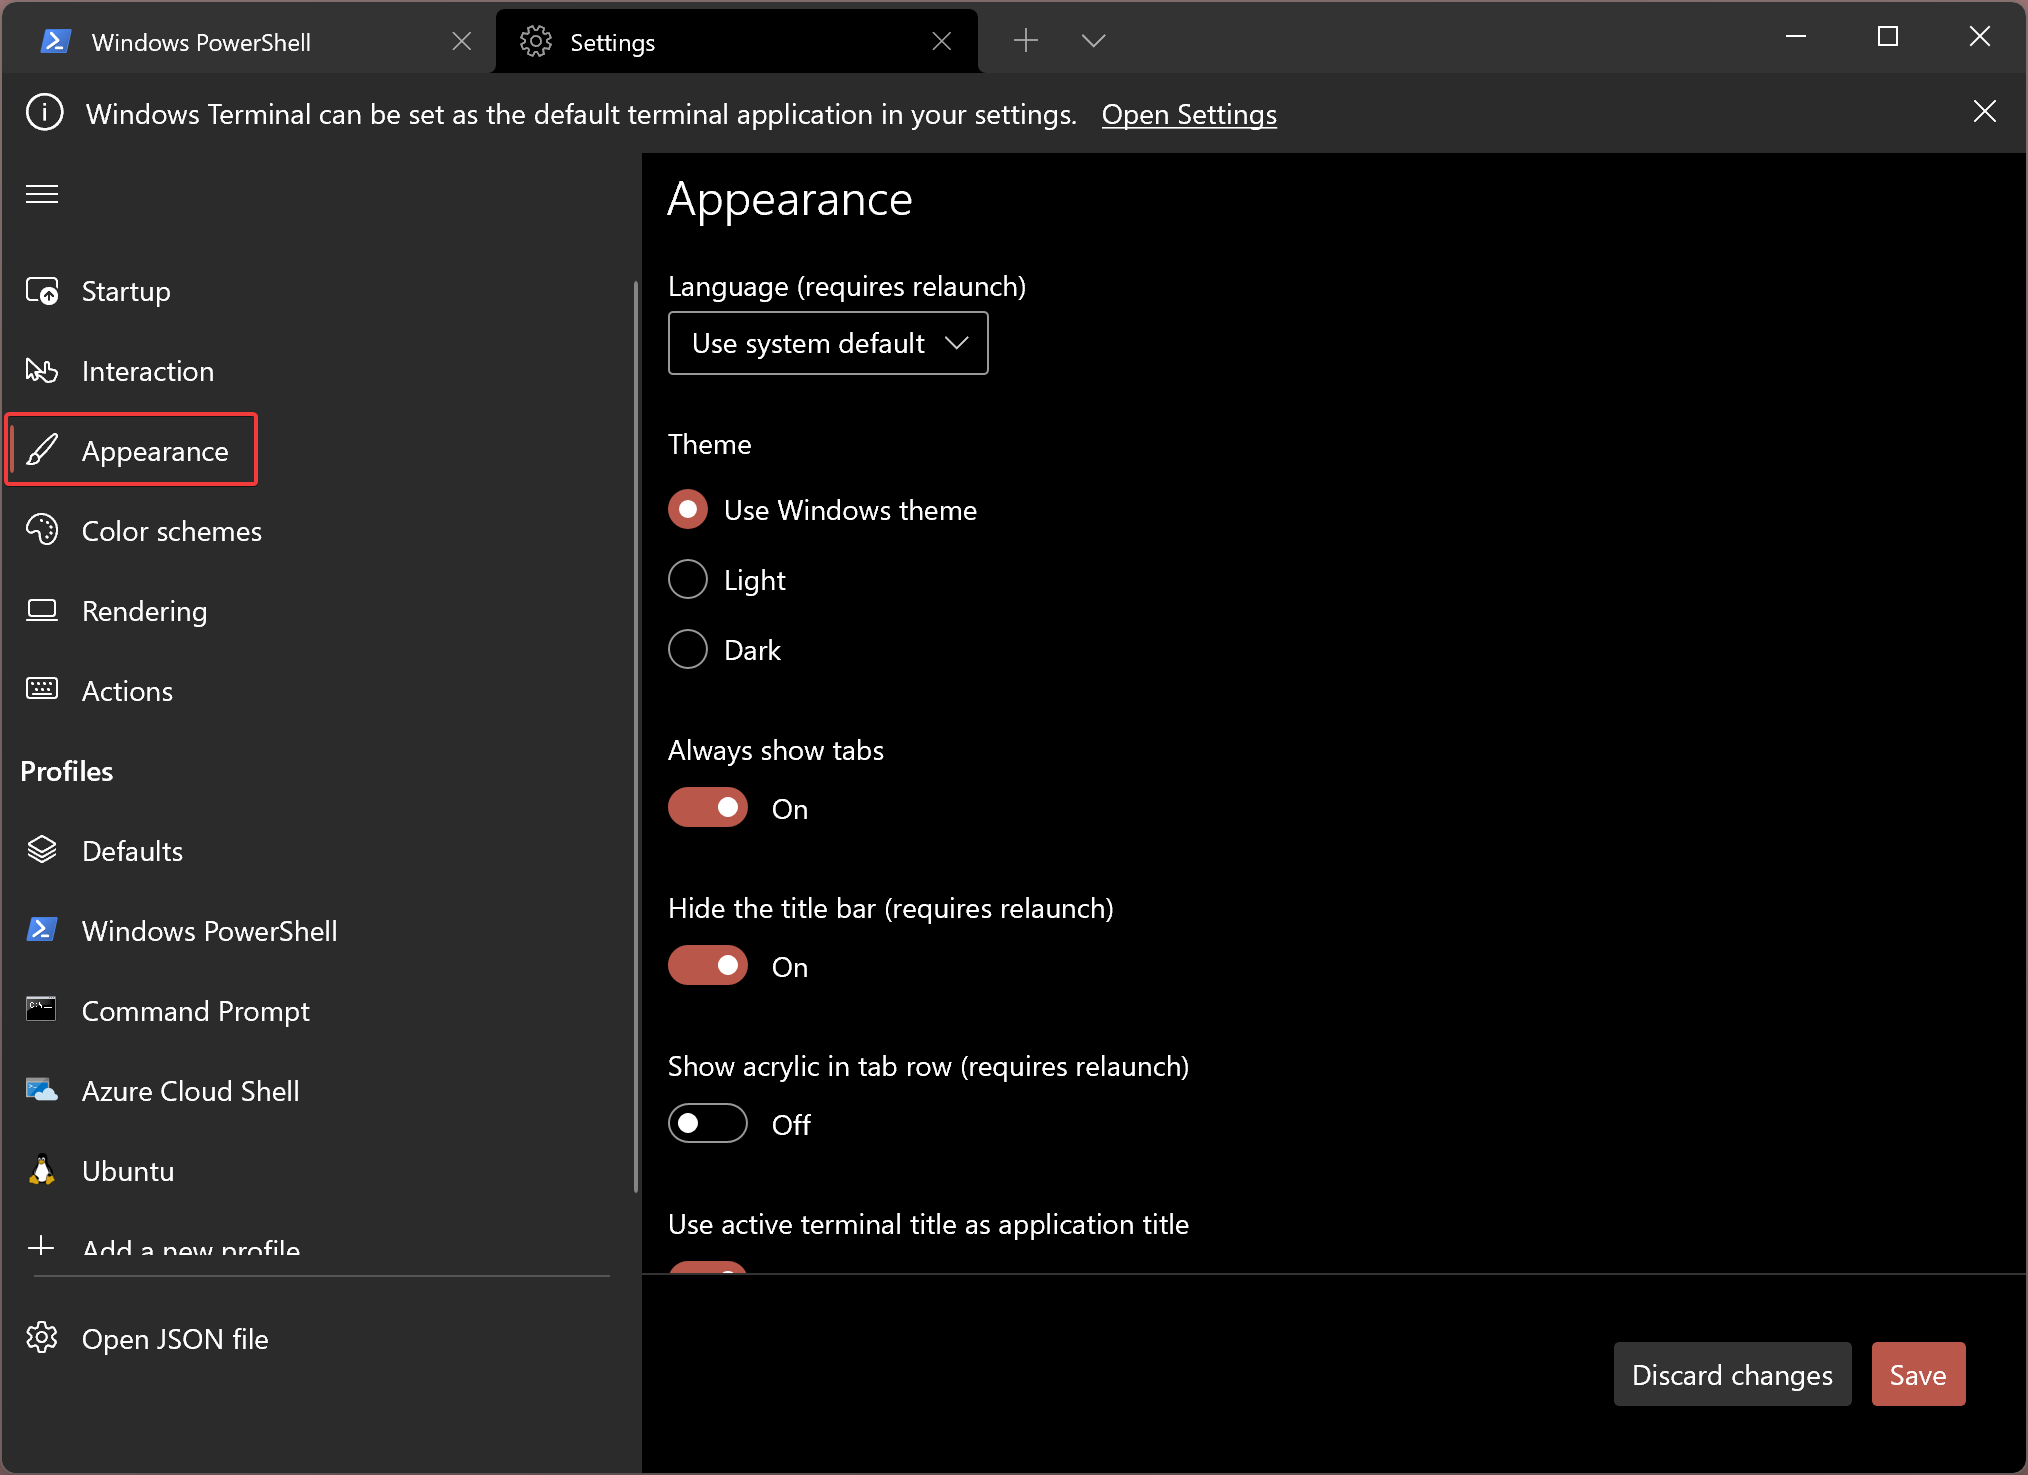Open the new tab profile dropdown chevron
Screen dimensions: 2028x1475
click(x=1094, y=41)
